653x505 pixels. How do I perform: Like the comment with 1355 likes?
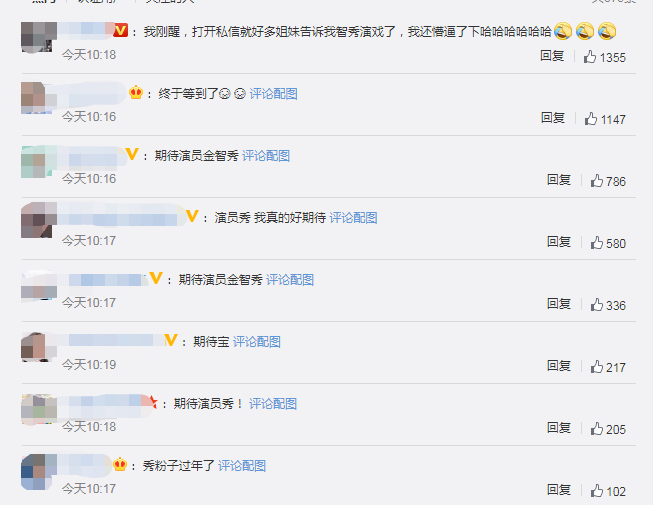(x=589, y=57)
